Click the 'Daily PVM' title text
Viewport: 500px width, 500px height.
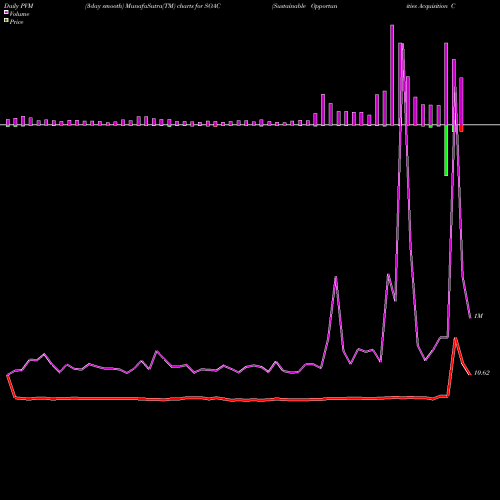[19, 6]
